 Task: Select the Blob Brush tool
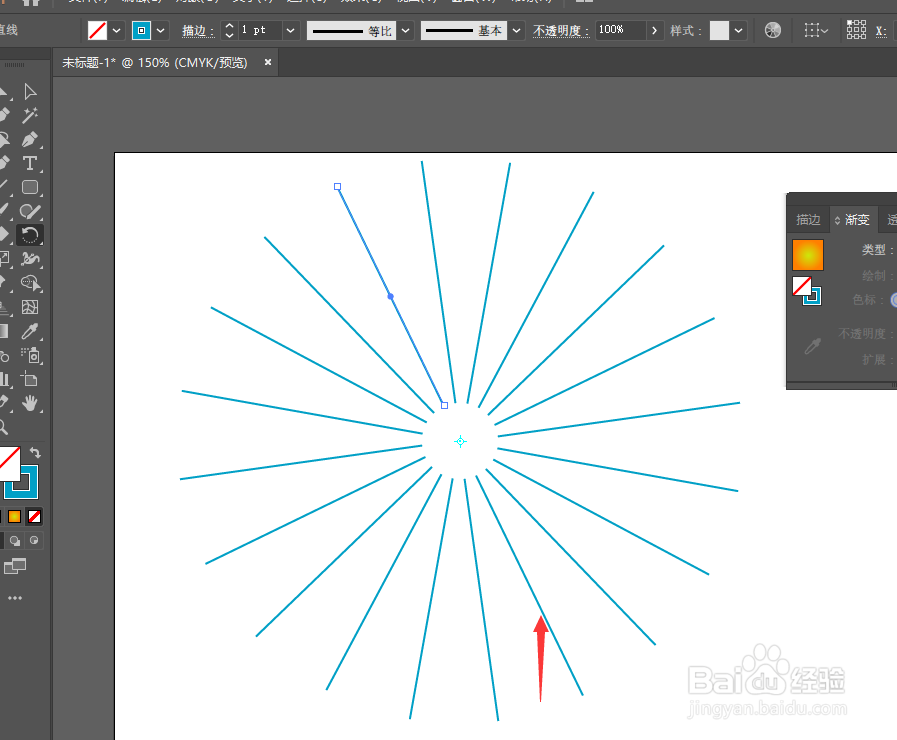tap(30, 211)
